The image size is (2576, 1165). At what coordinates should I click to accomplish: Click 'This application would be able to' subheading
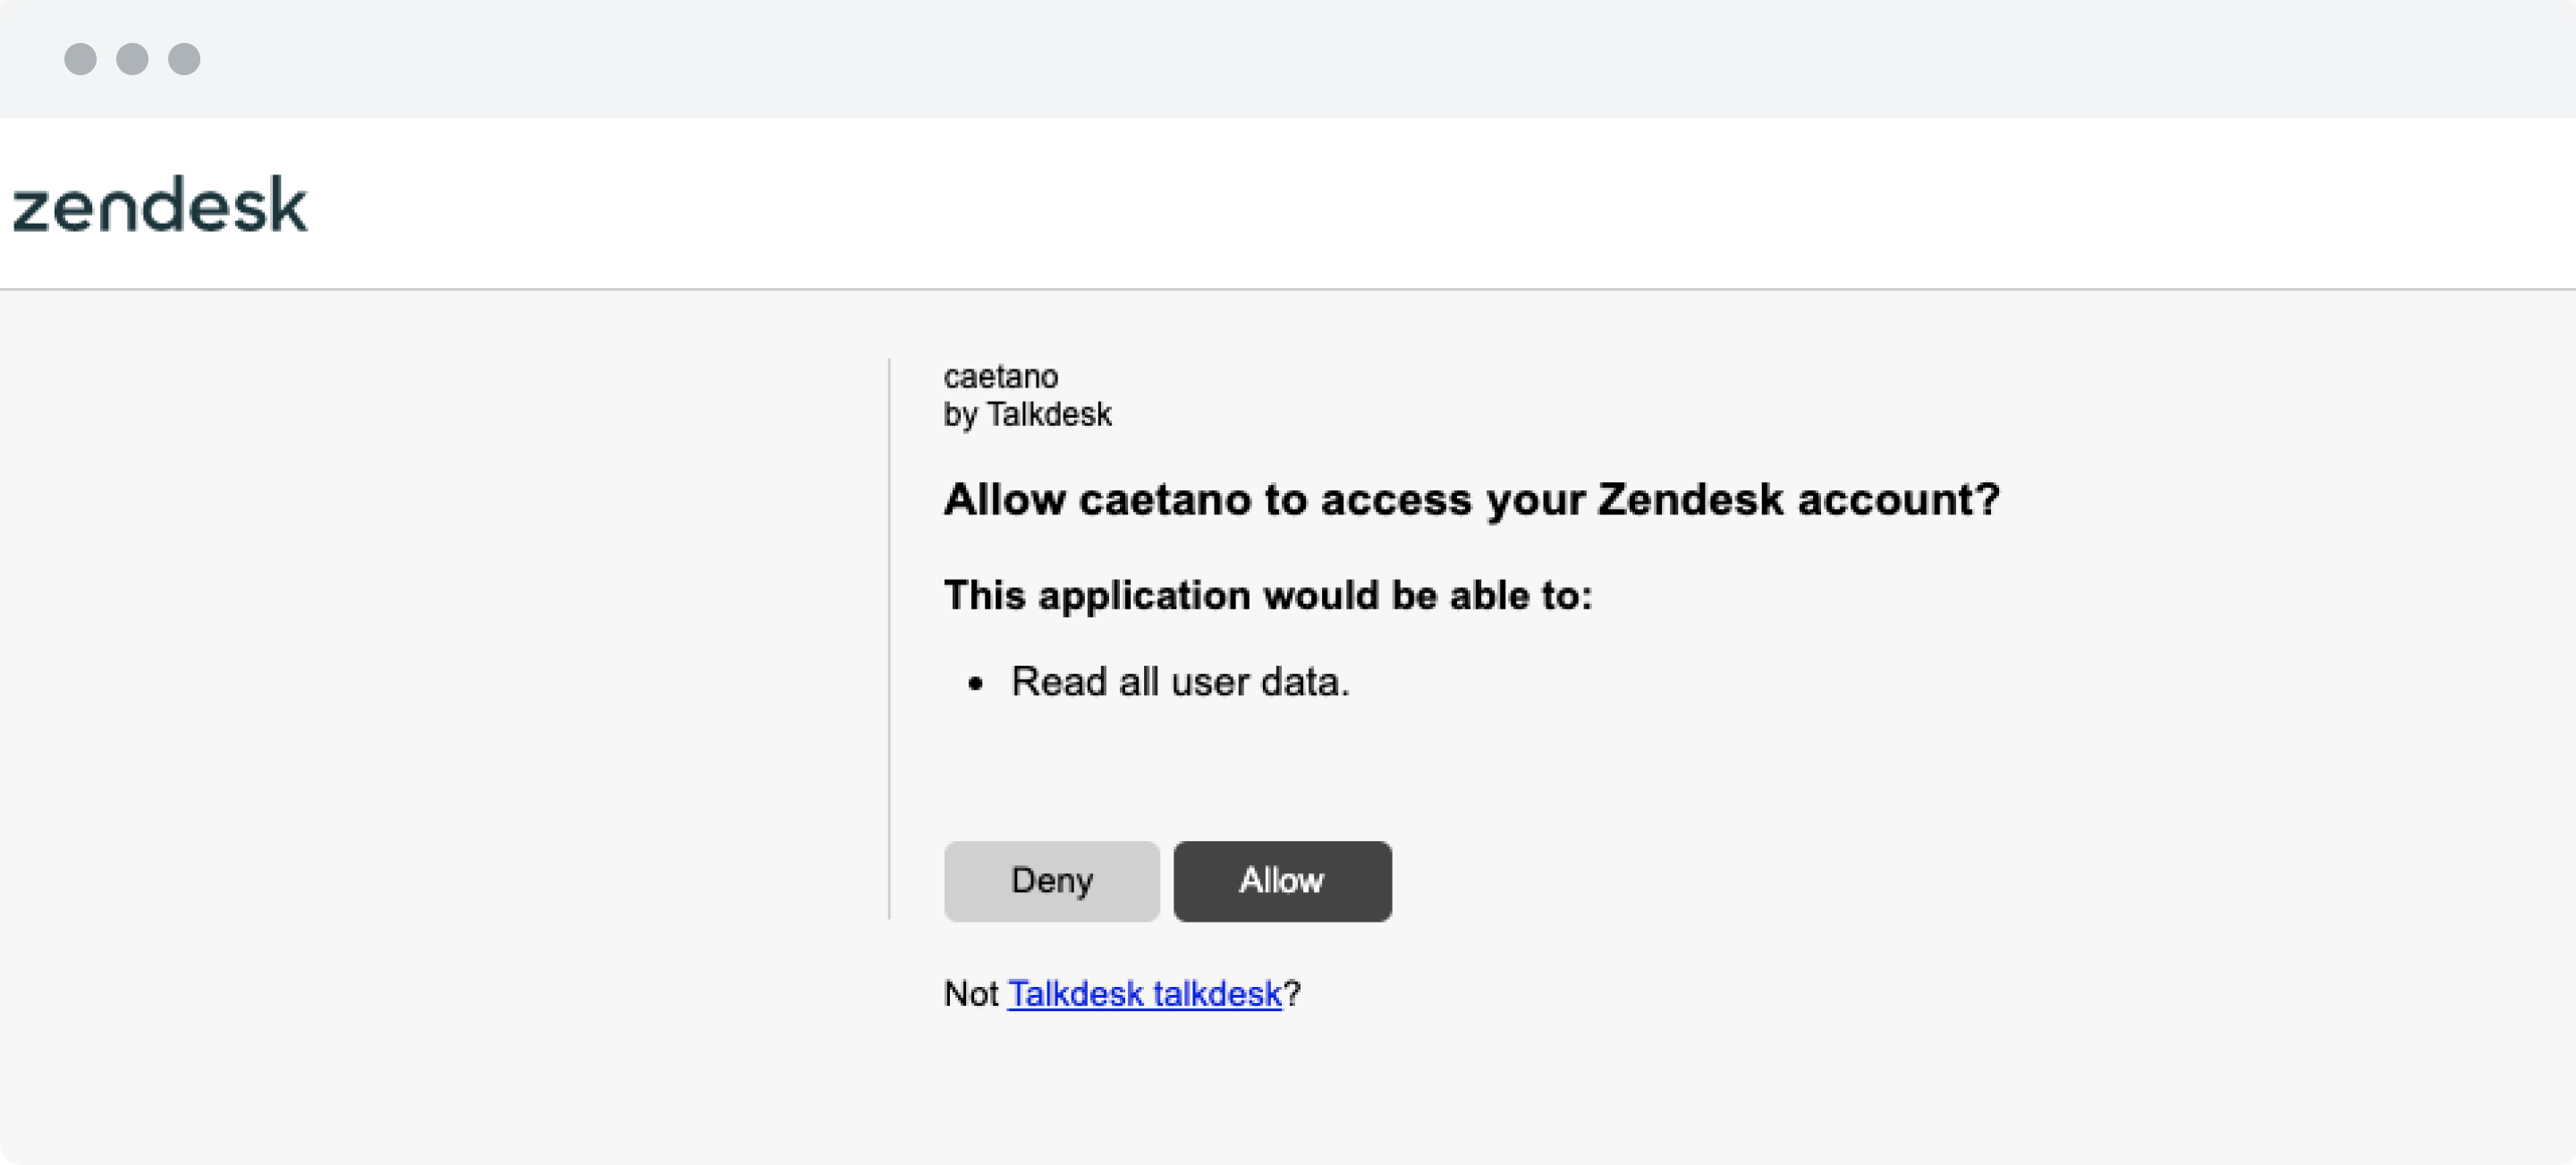(1268, 595)
